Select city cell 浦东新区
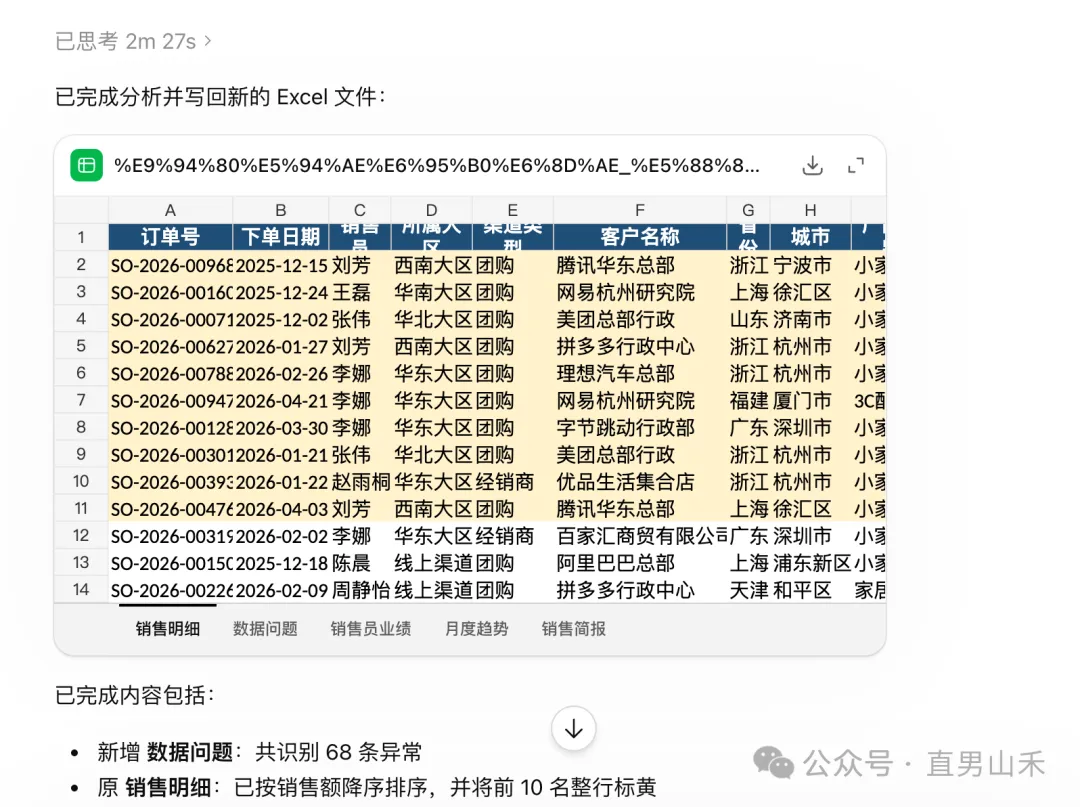Image resolution: width=1080 pixels, height=807 pixels. click(811, 563)
